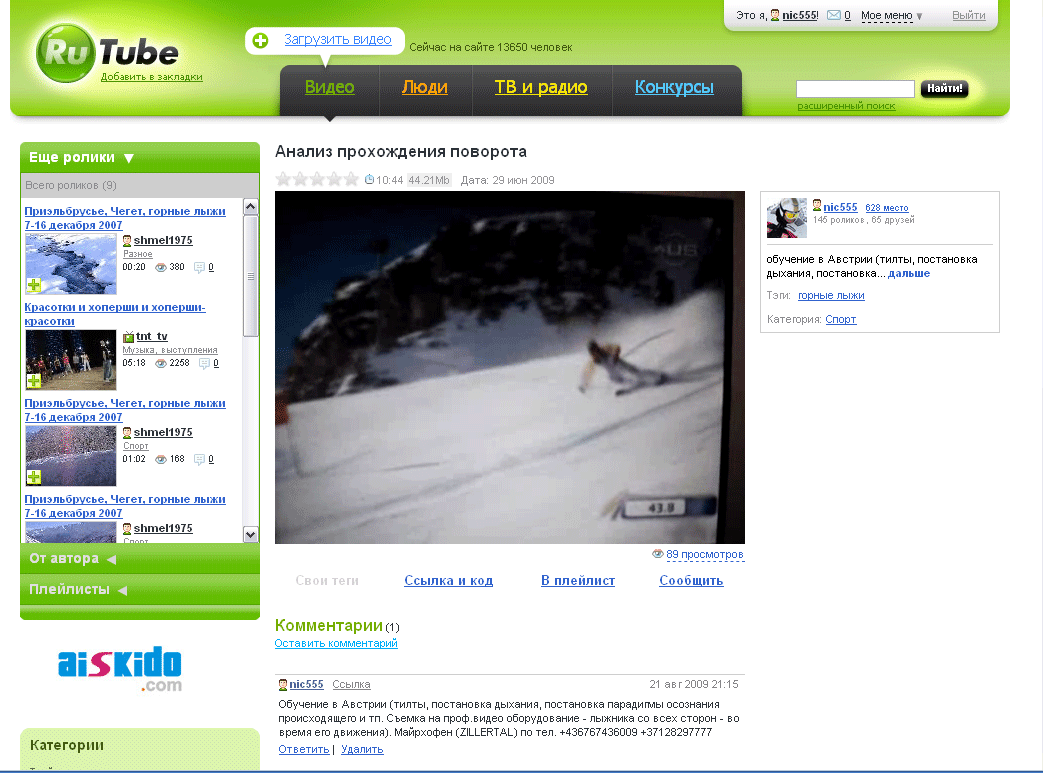The width and height of the screenshot is (1043, 773).
Task: Rate the video with the first star
Action: pos(283,179)
